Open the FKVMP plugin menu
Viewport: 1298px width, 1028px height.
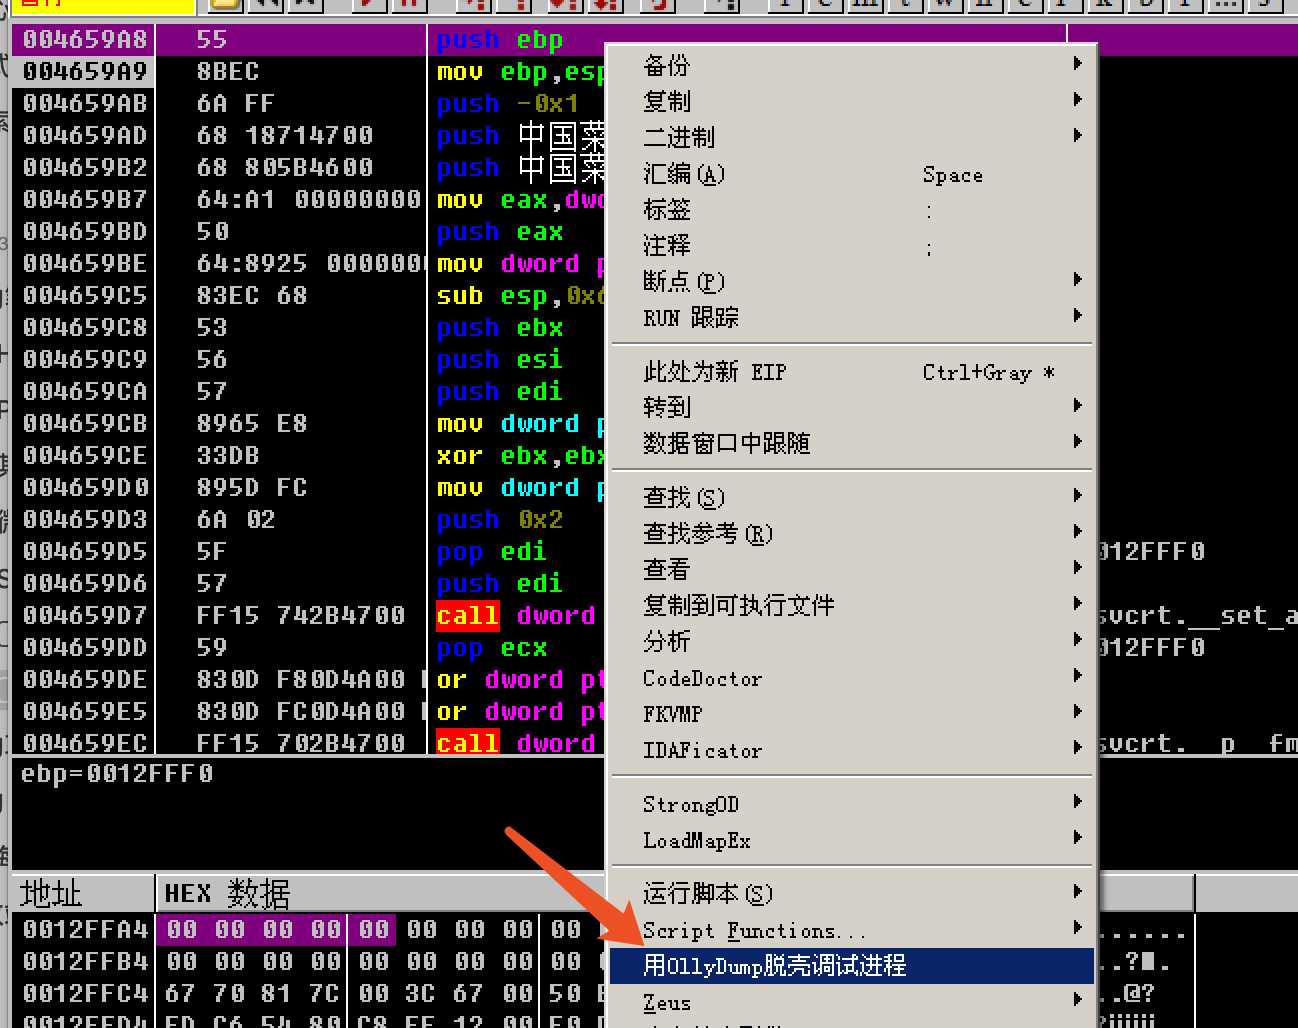pyautogui.click(x=852, y=714)
